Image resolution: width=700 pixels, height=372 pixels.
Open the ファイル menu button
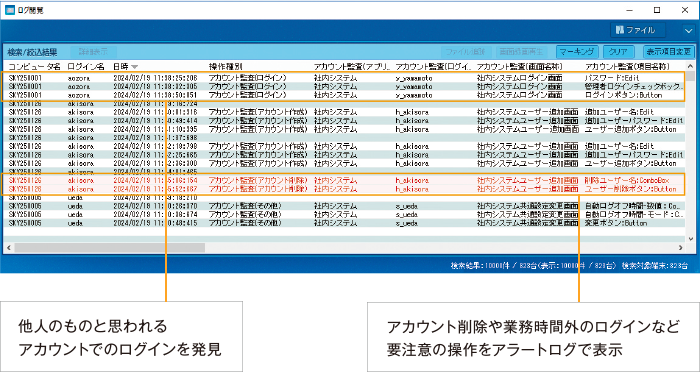pos(638,30)
